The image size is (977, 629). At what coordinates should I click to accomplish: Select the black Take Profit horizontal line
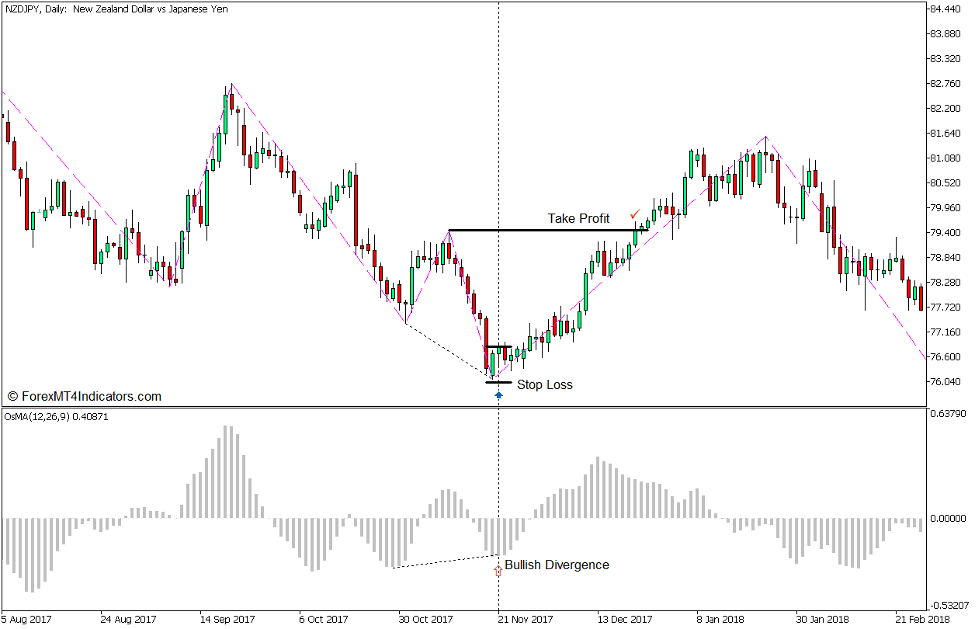click(x=540, y=227)
